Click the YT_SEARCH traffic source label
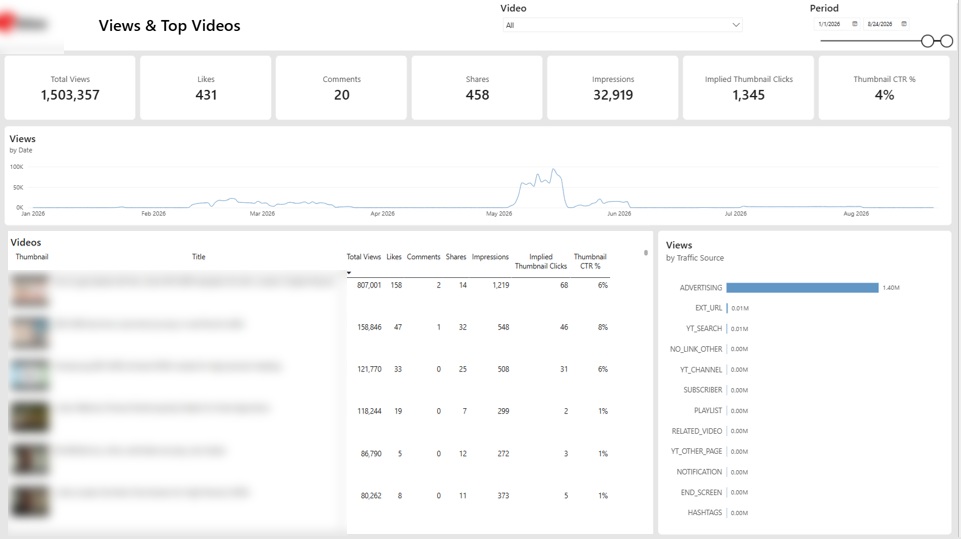The height and width of the screenshot is (539, 961). click(704, 329)
